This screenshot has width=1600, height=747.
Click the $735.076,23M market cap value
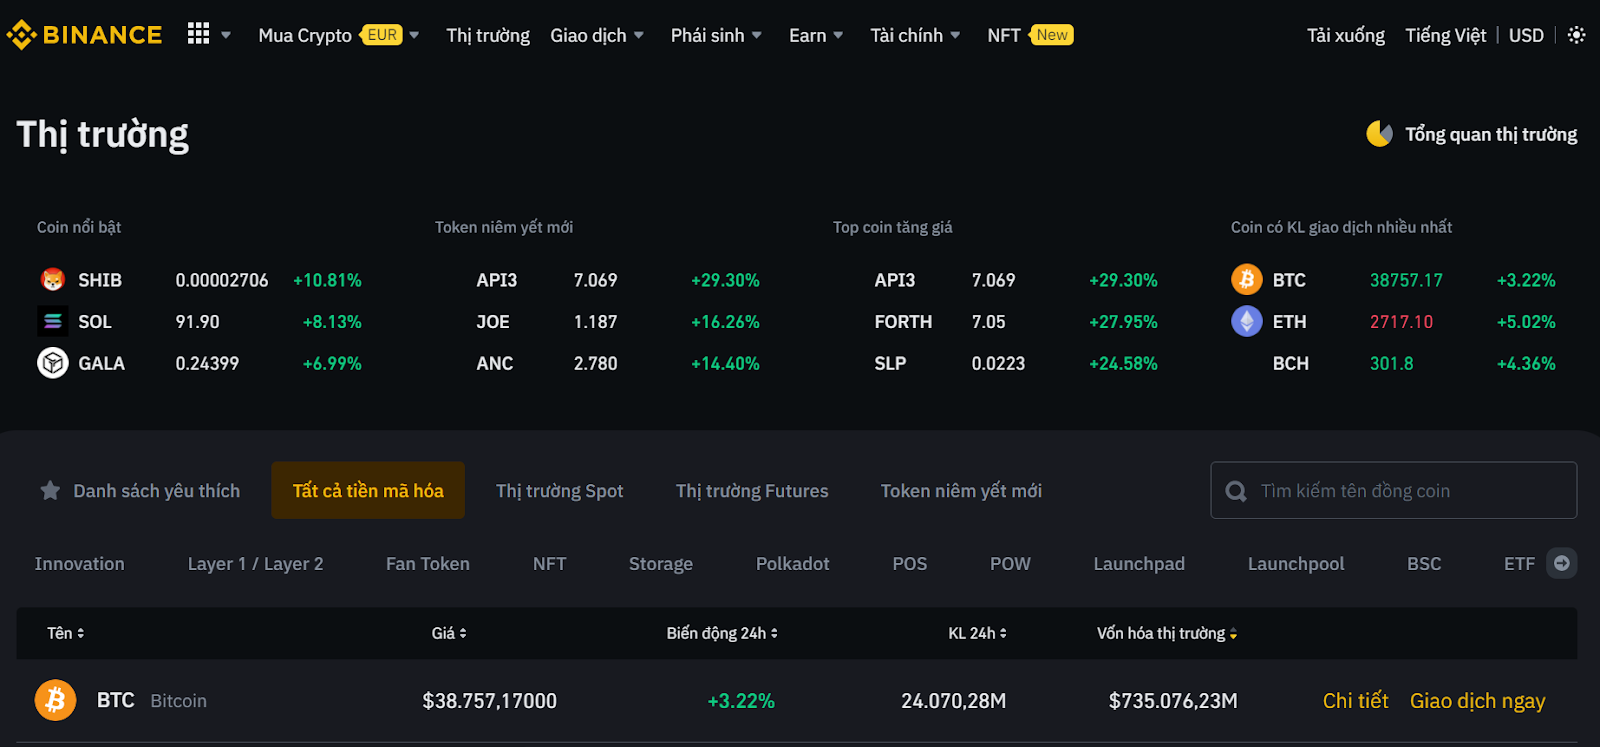1173,700
